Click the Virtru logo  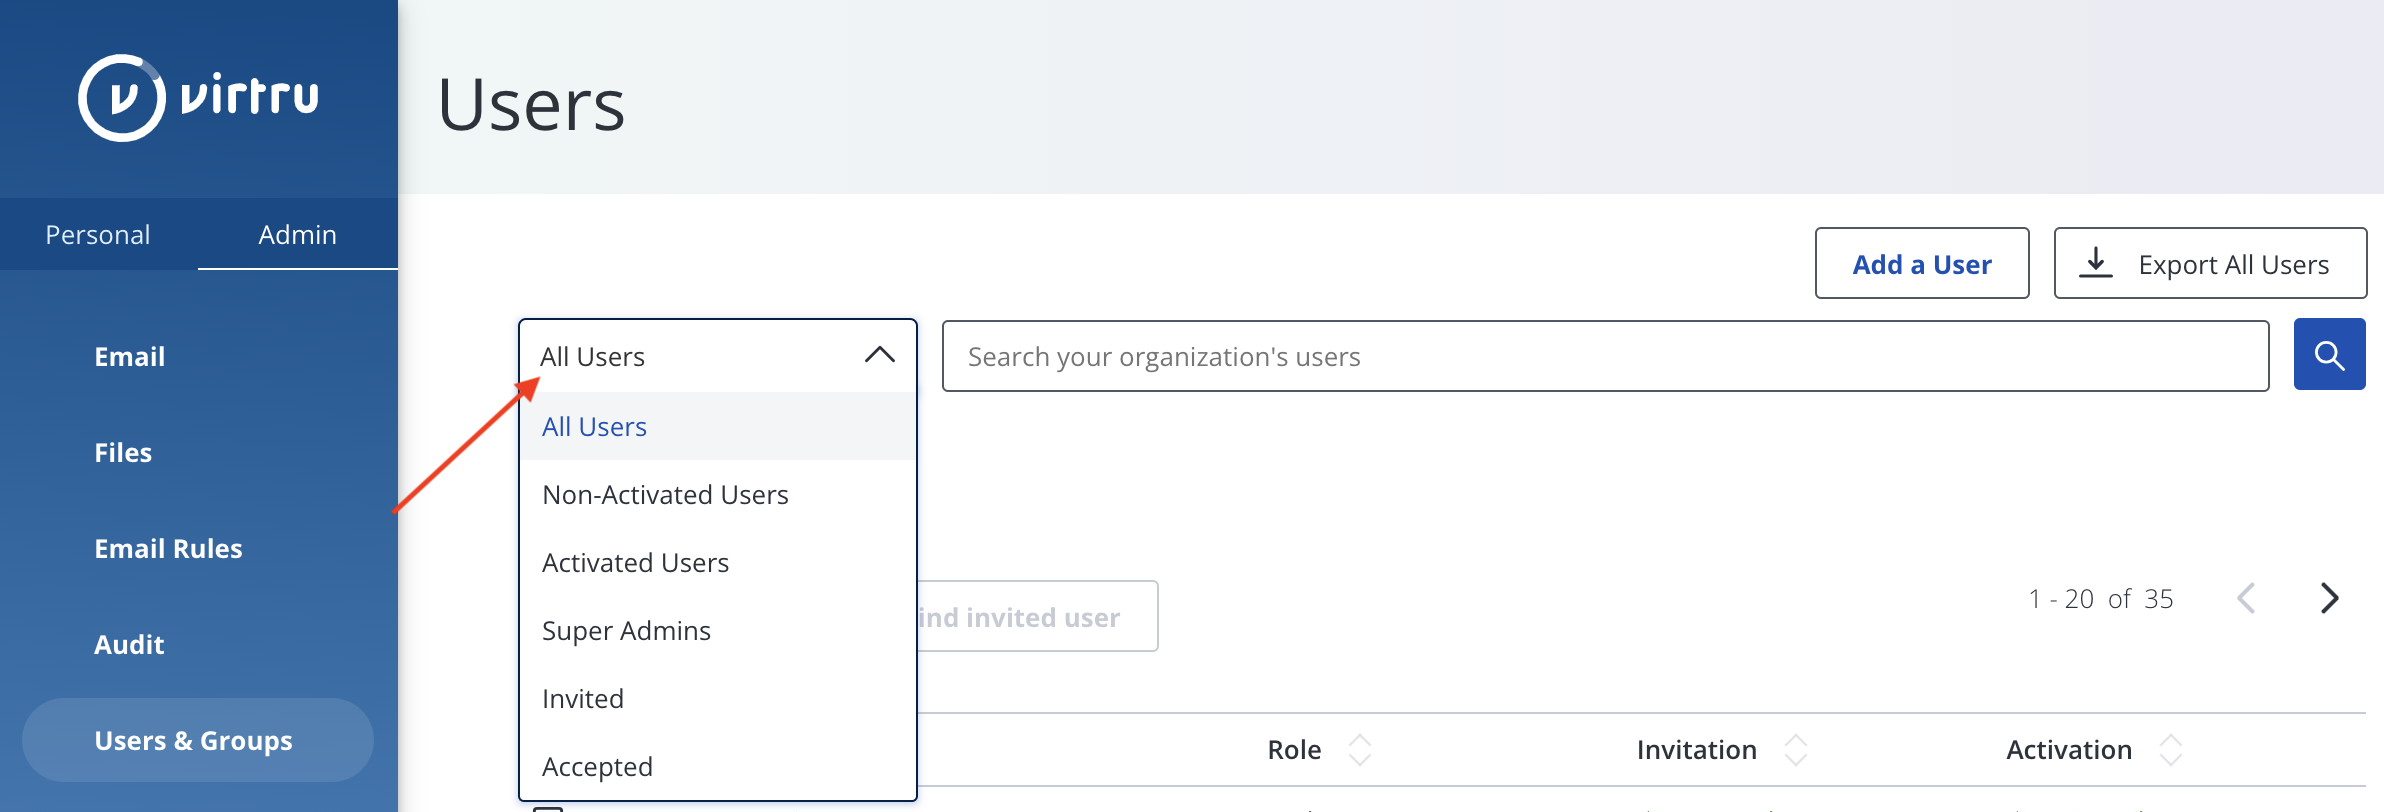click(199, 97)
